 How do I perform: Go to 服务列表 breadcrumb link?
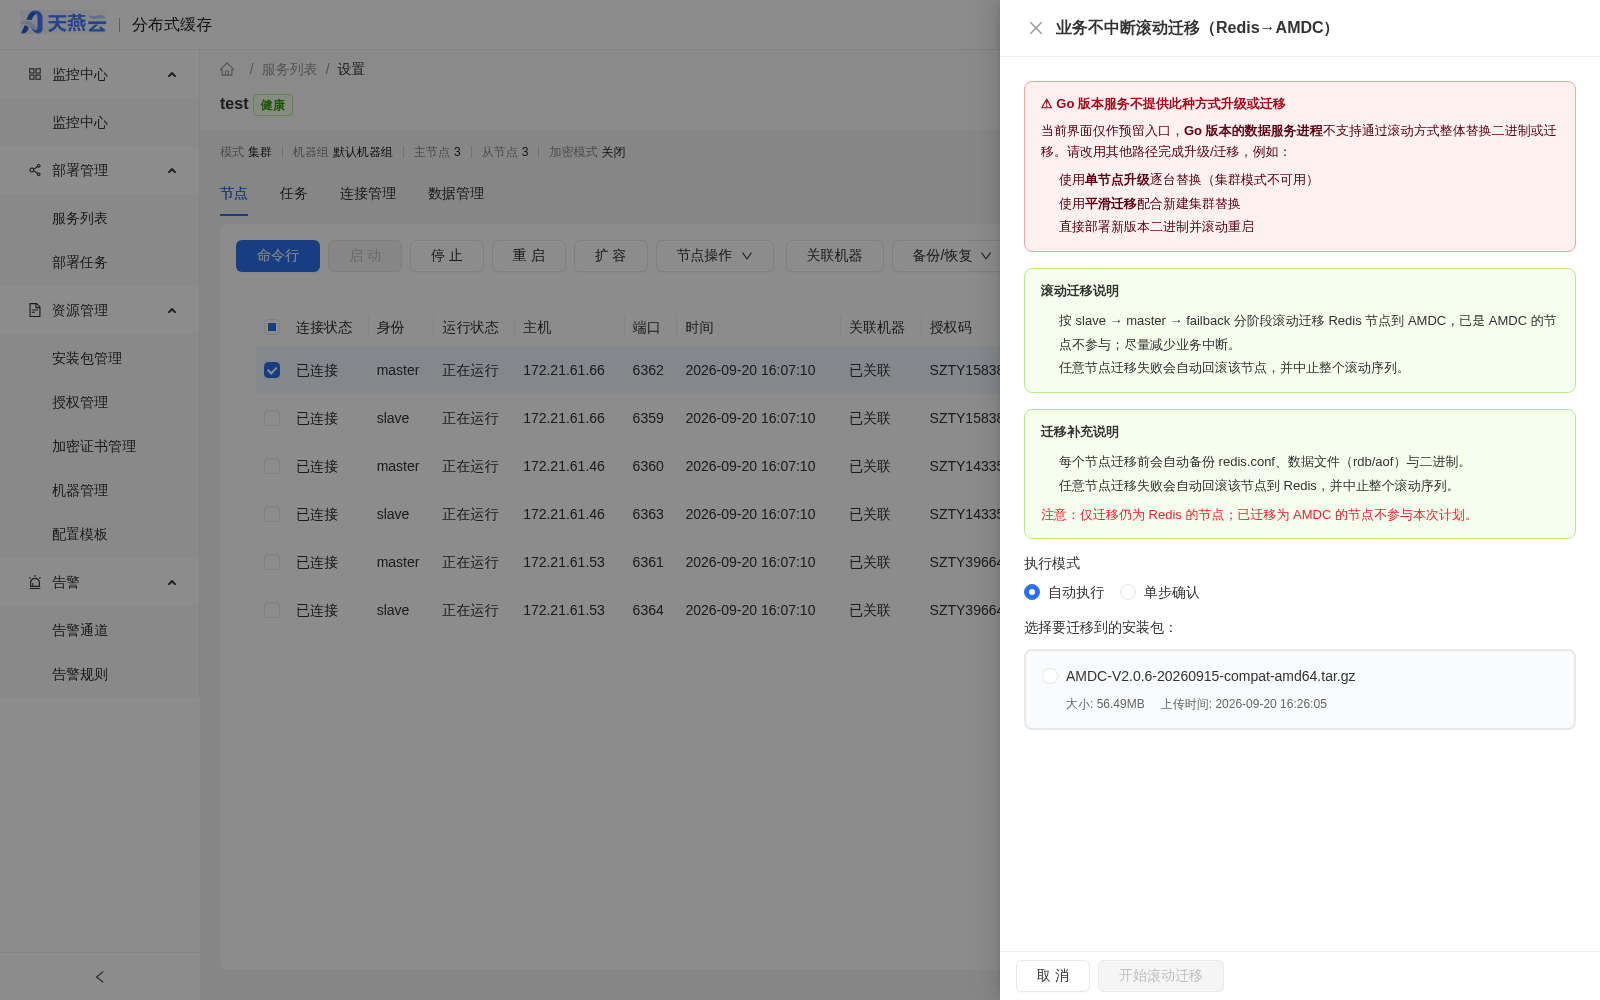coord(289,69)
